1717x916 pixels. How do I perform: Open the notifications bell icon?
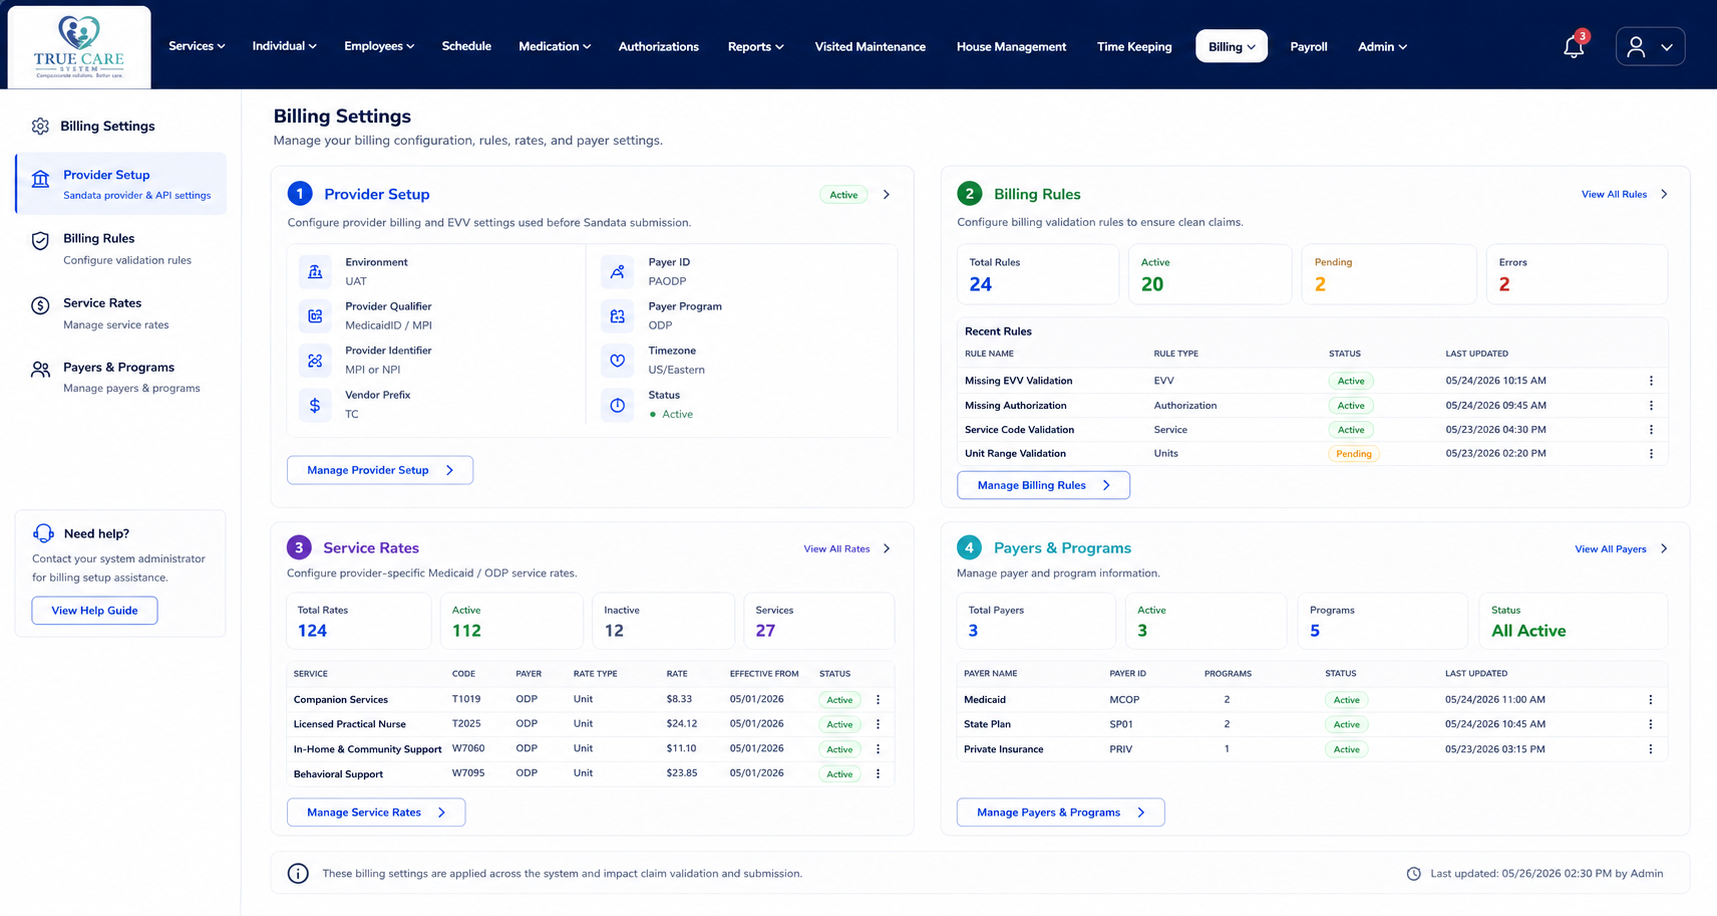[x=1573, y=47]
